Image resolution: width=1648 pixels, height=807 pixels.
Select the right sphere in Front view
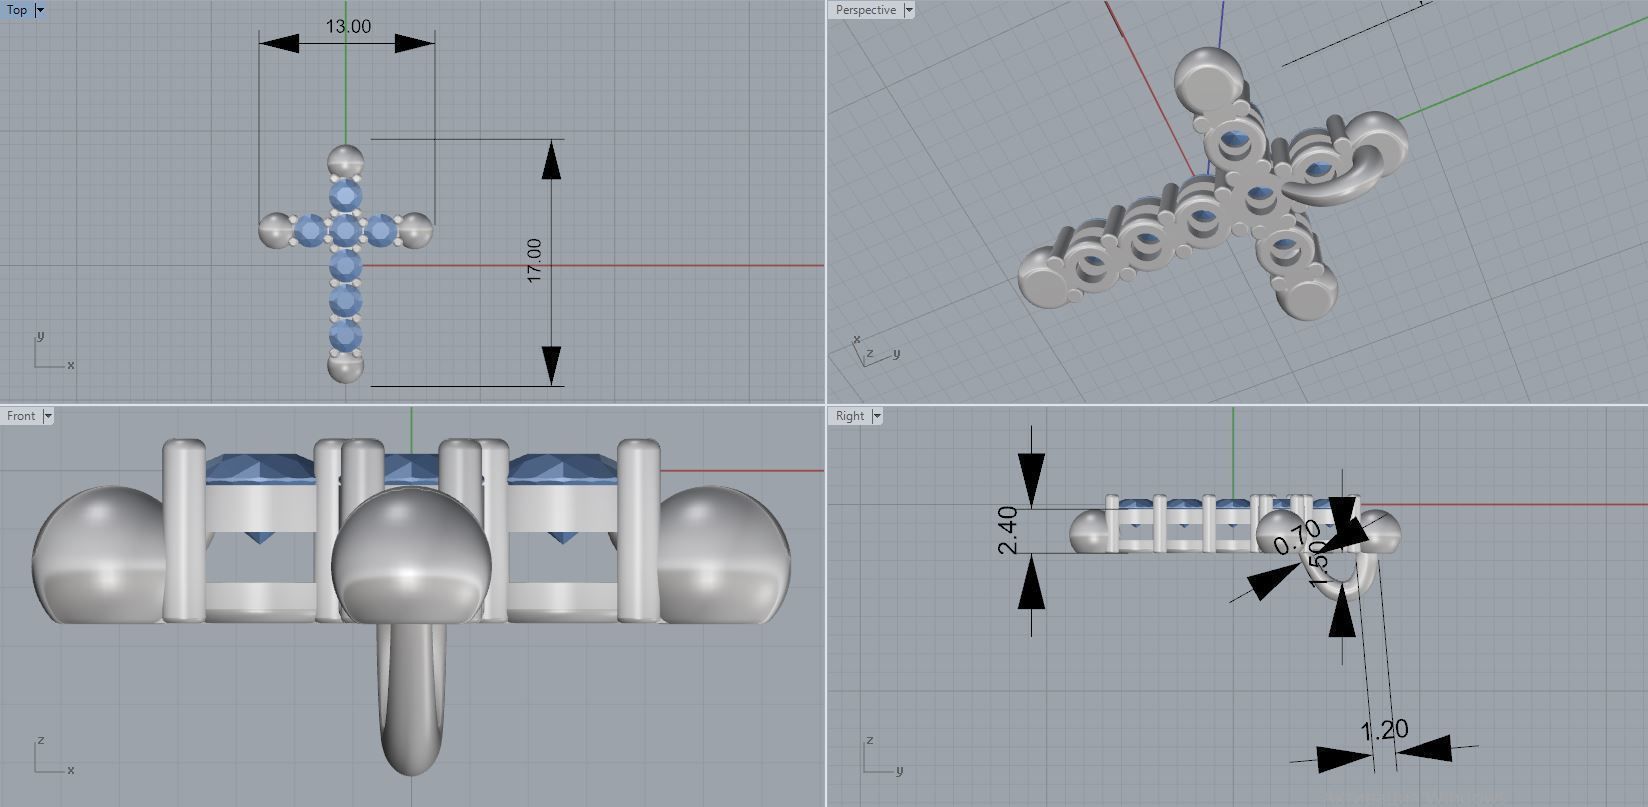pos(725,556)
